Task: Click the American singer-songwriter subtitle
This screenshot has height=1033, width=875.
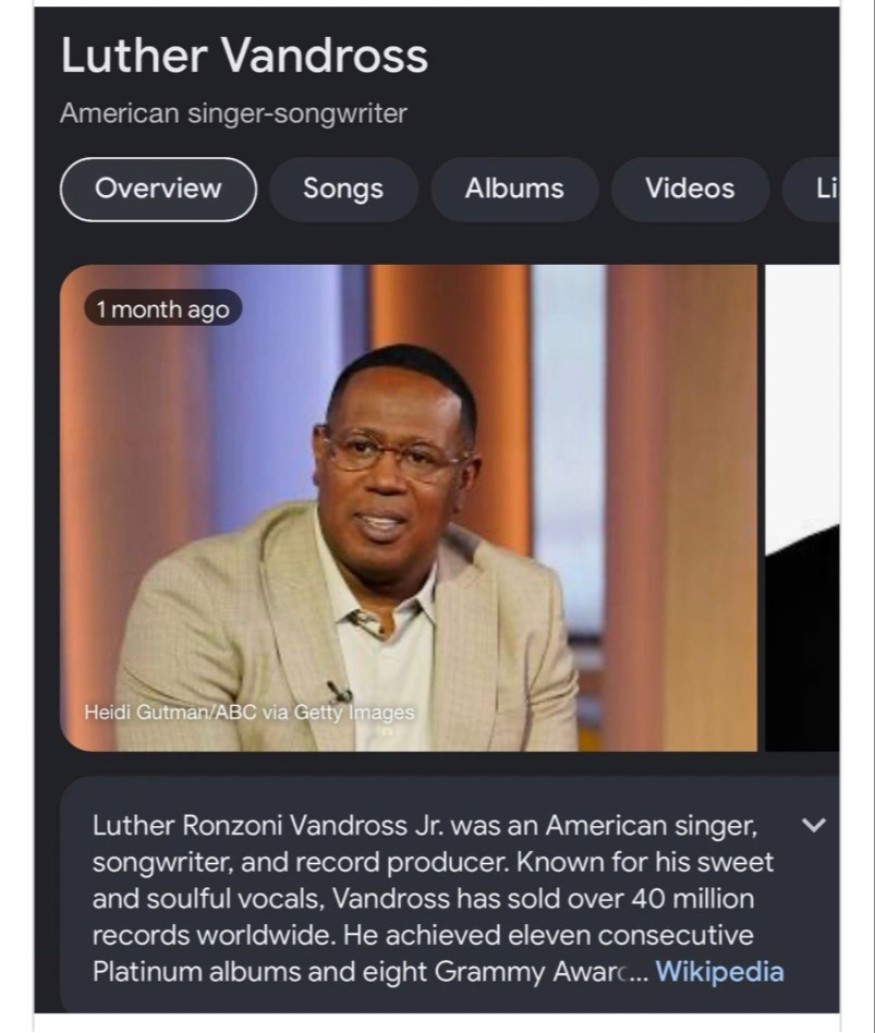Action: pyautogui.click(x=233, y=113)
